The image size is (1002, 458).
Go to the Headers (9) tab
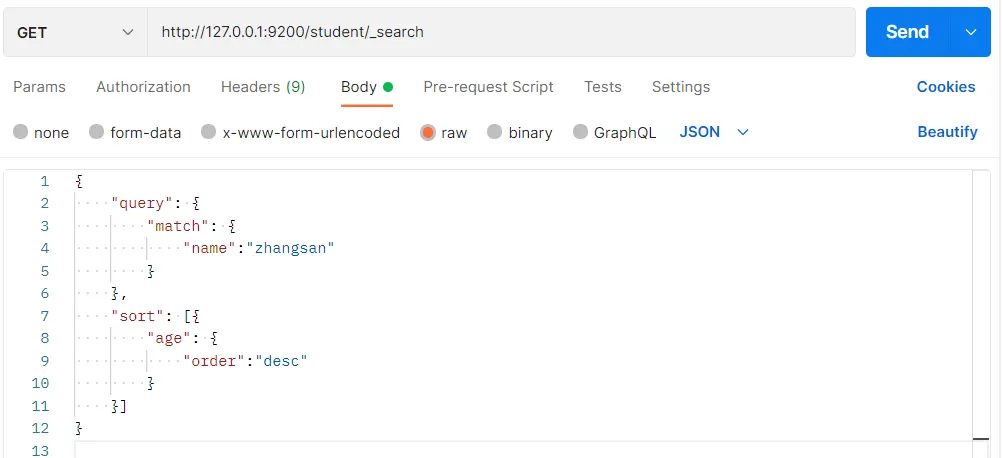point(263,87)
